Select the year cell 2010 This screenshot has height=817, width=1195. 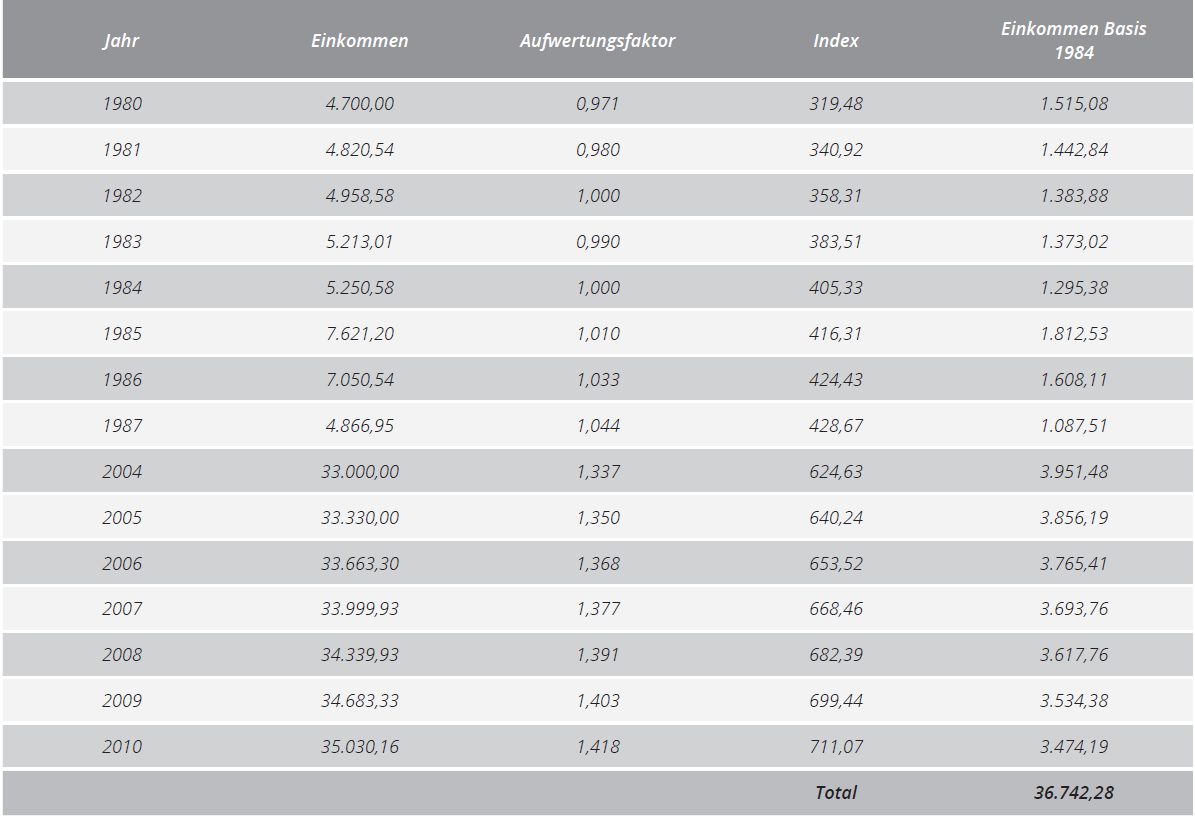click(x=122, y=746)
